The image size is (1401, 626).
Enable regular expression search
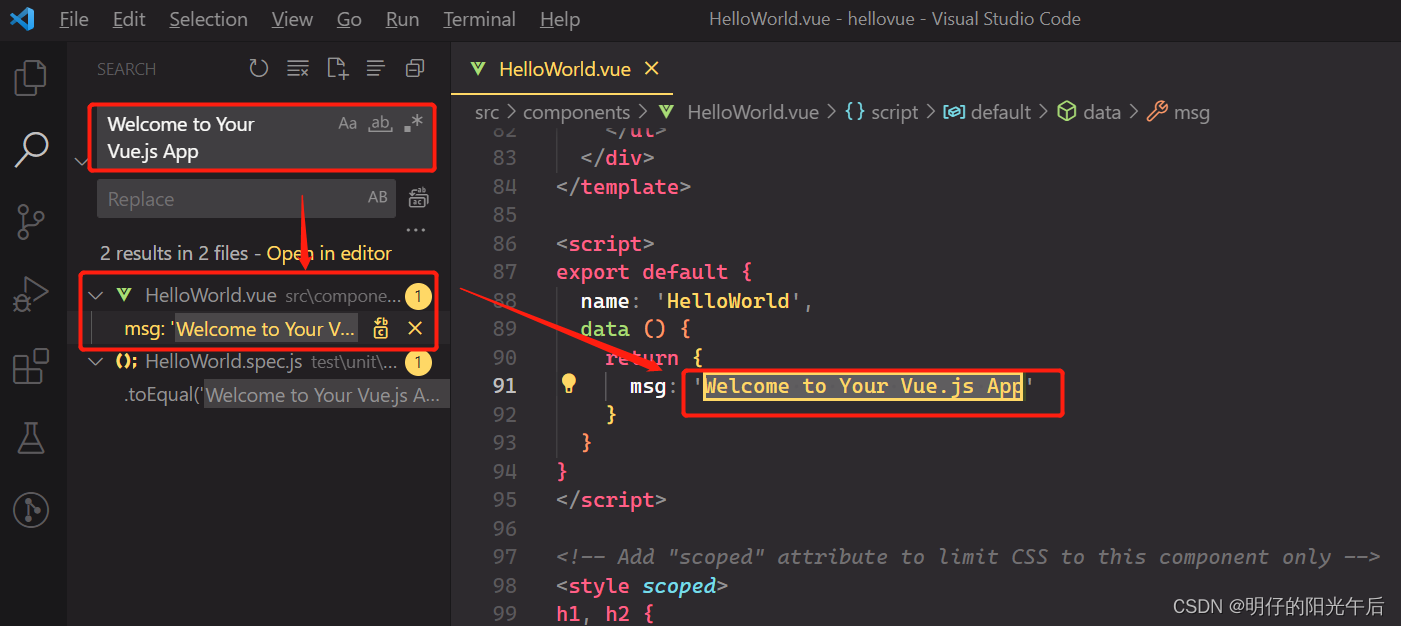tap(413, 123)
